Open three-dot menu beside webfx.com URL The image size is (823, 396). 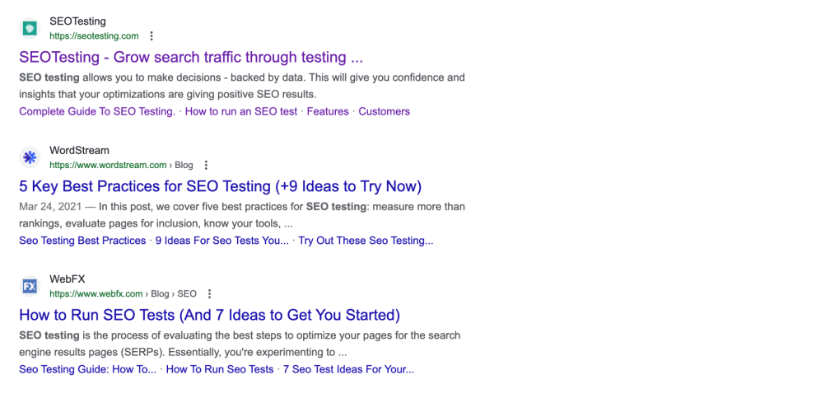[x=209, y=294]
